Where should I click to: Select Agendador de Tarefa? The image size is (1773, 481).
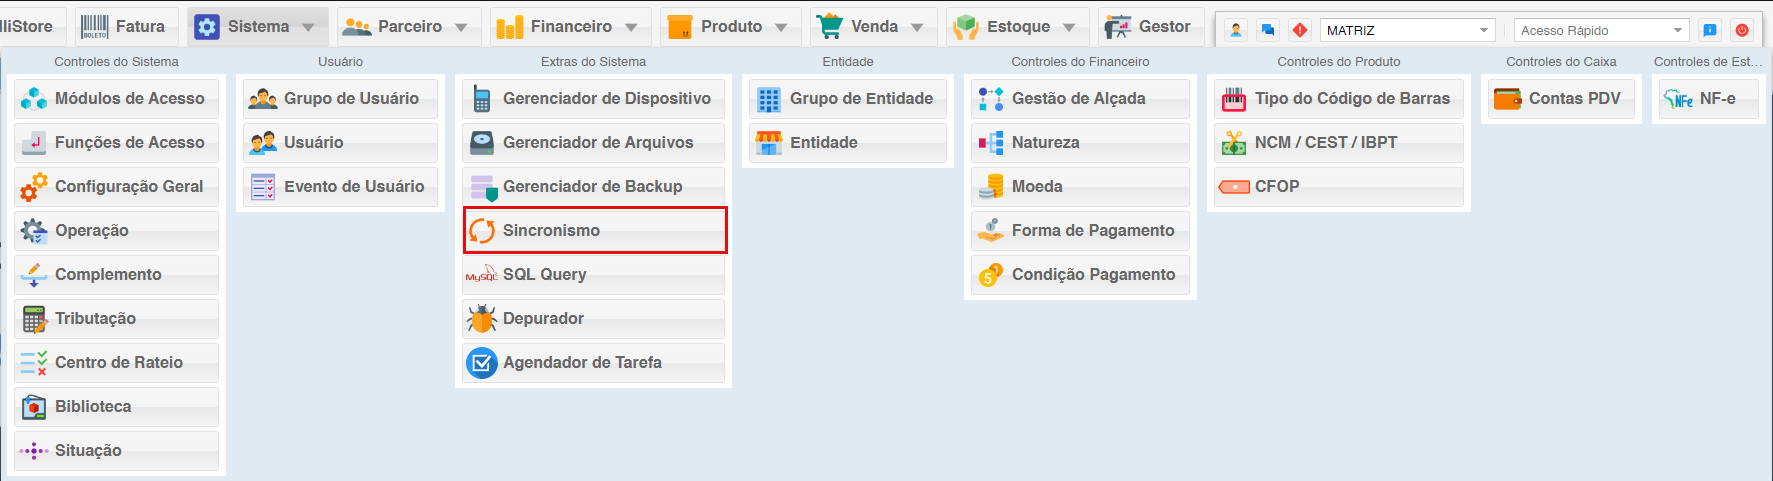[x=594, y=362]
